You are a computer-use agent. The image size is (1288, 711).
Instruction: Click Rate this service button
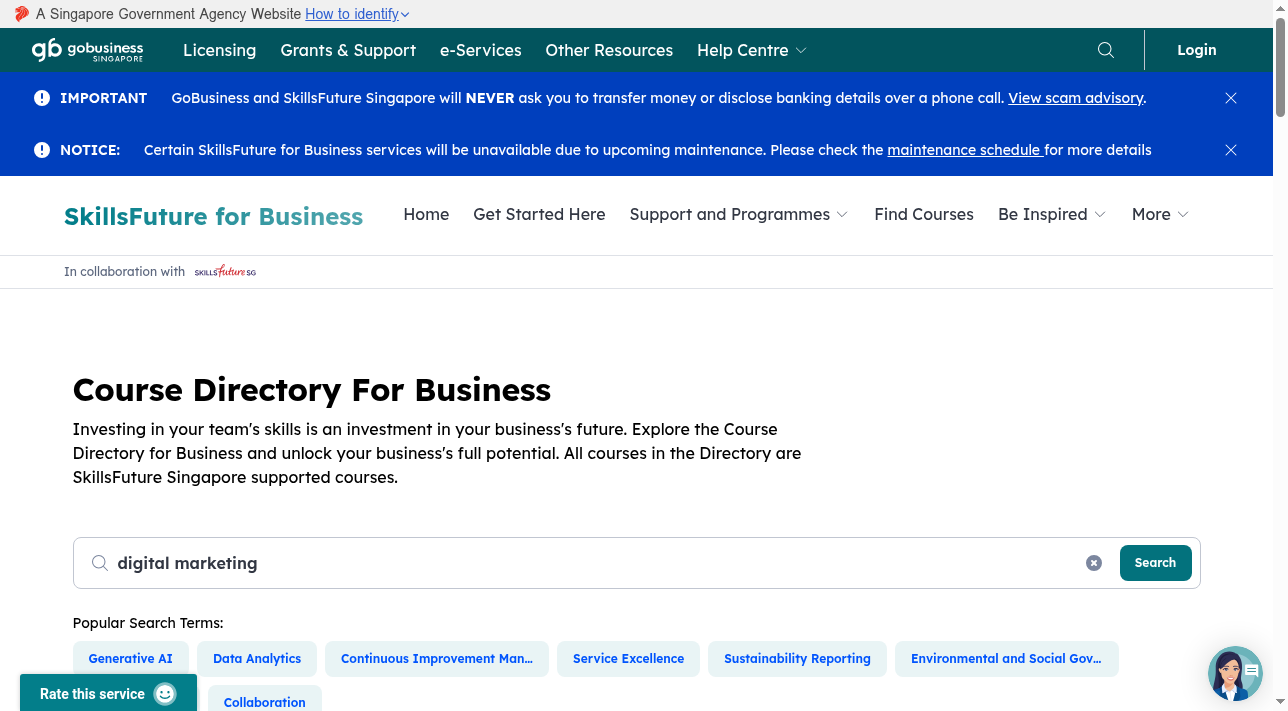(108, 693)
